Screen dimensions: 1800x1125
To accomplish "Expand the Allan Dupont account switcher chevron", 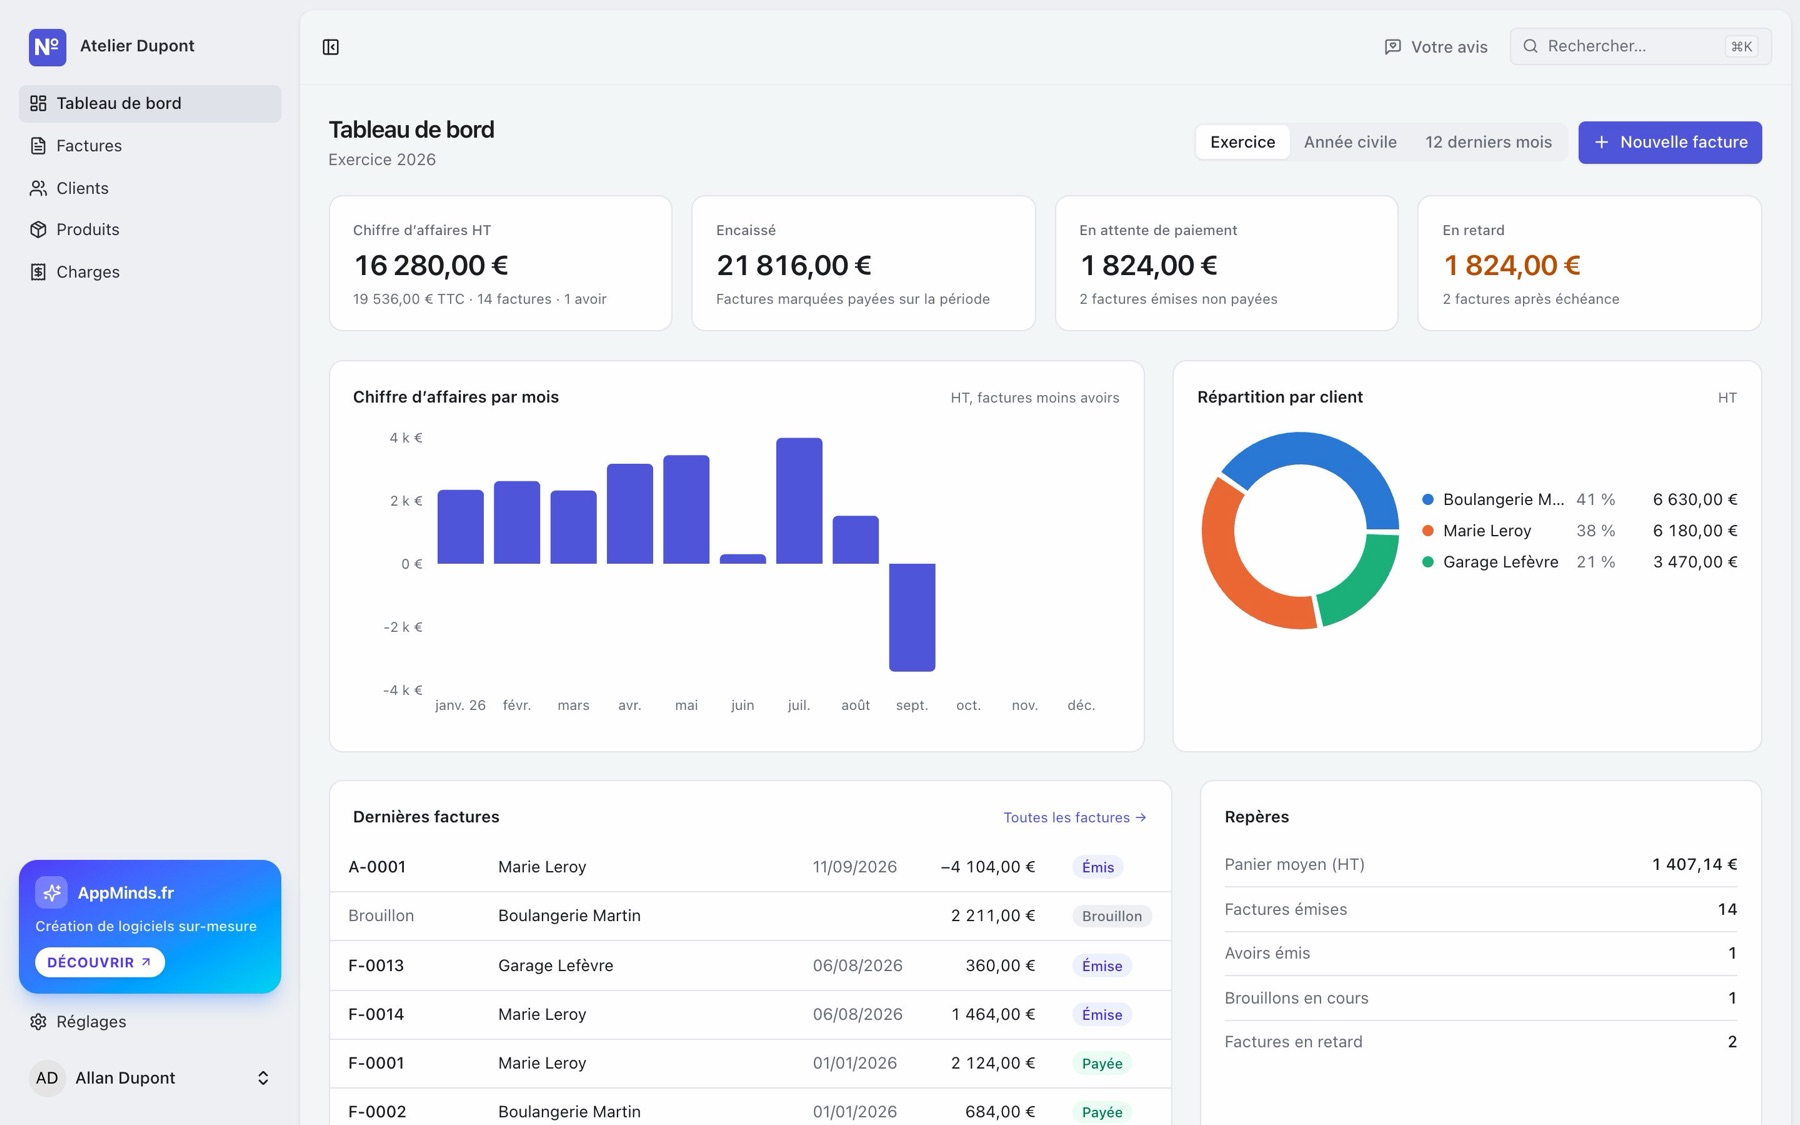I will (x=263, y=1078).
